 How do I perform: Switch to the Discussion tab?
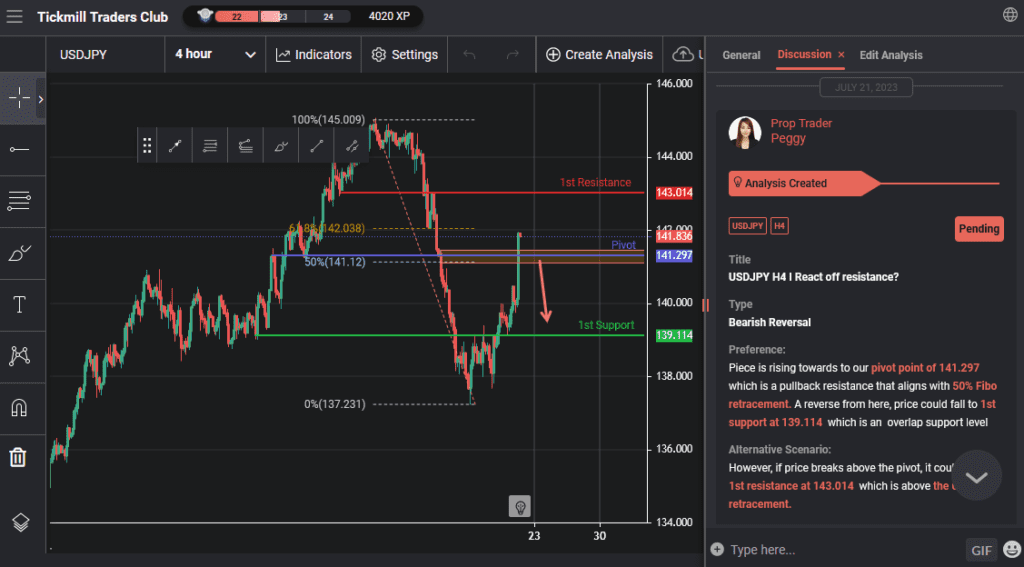(x=804, y=54)
